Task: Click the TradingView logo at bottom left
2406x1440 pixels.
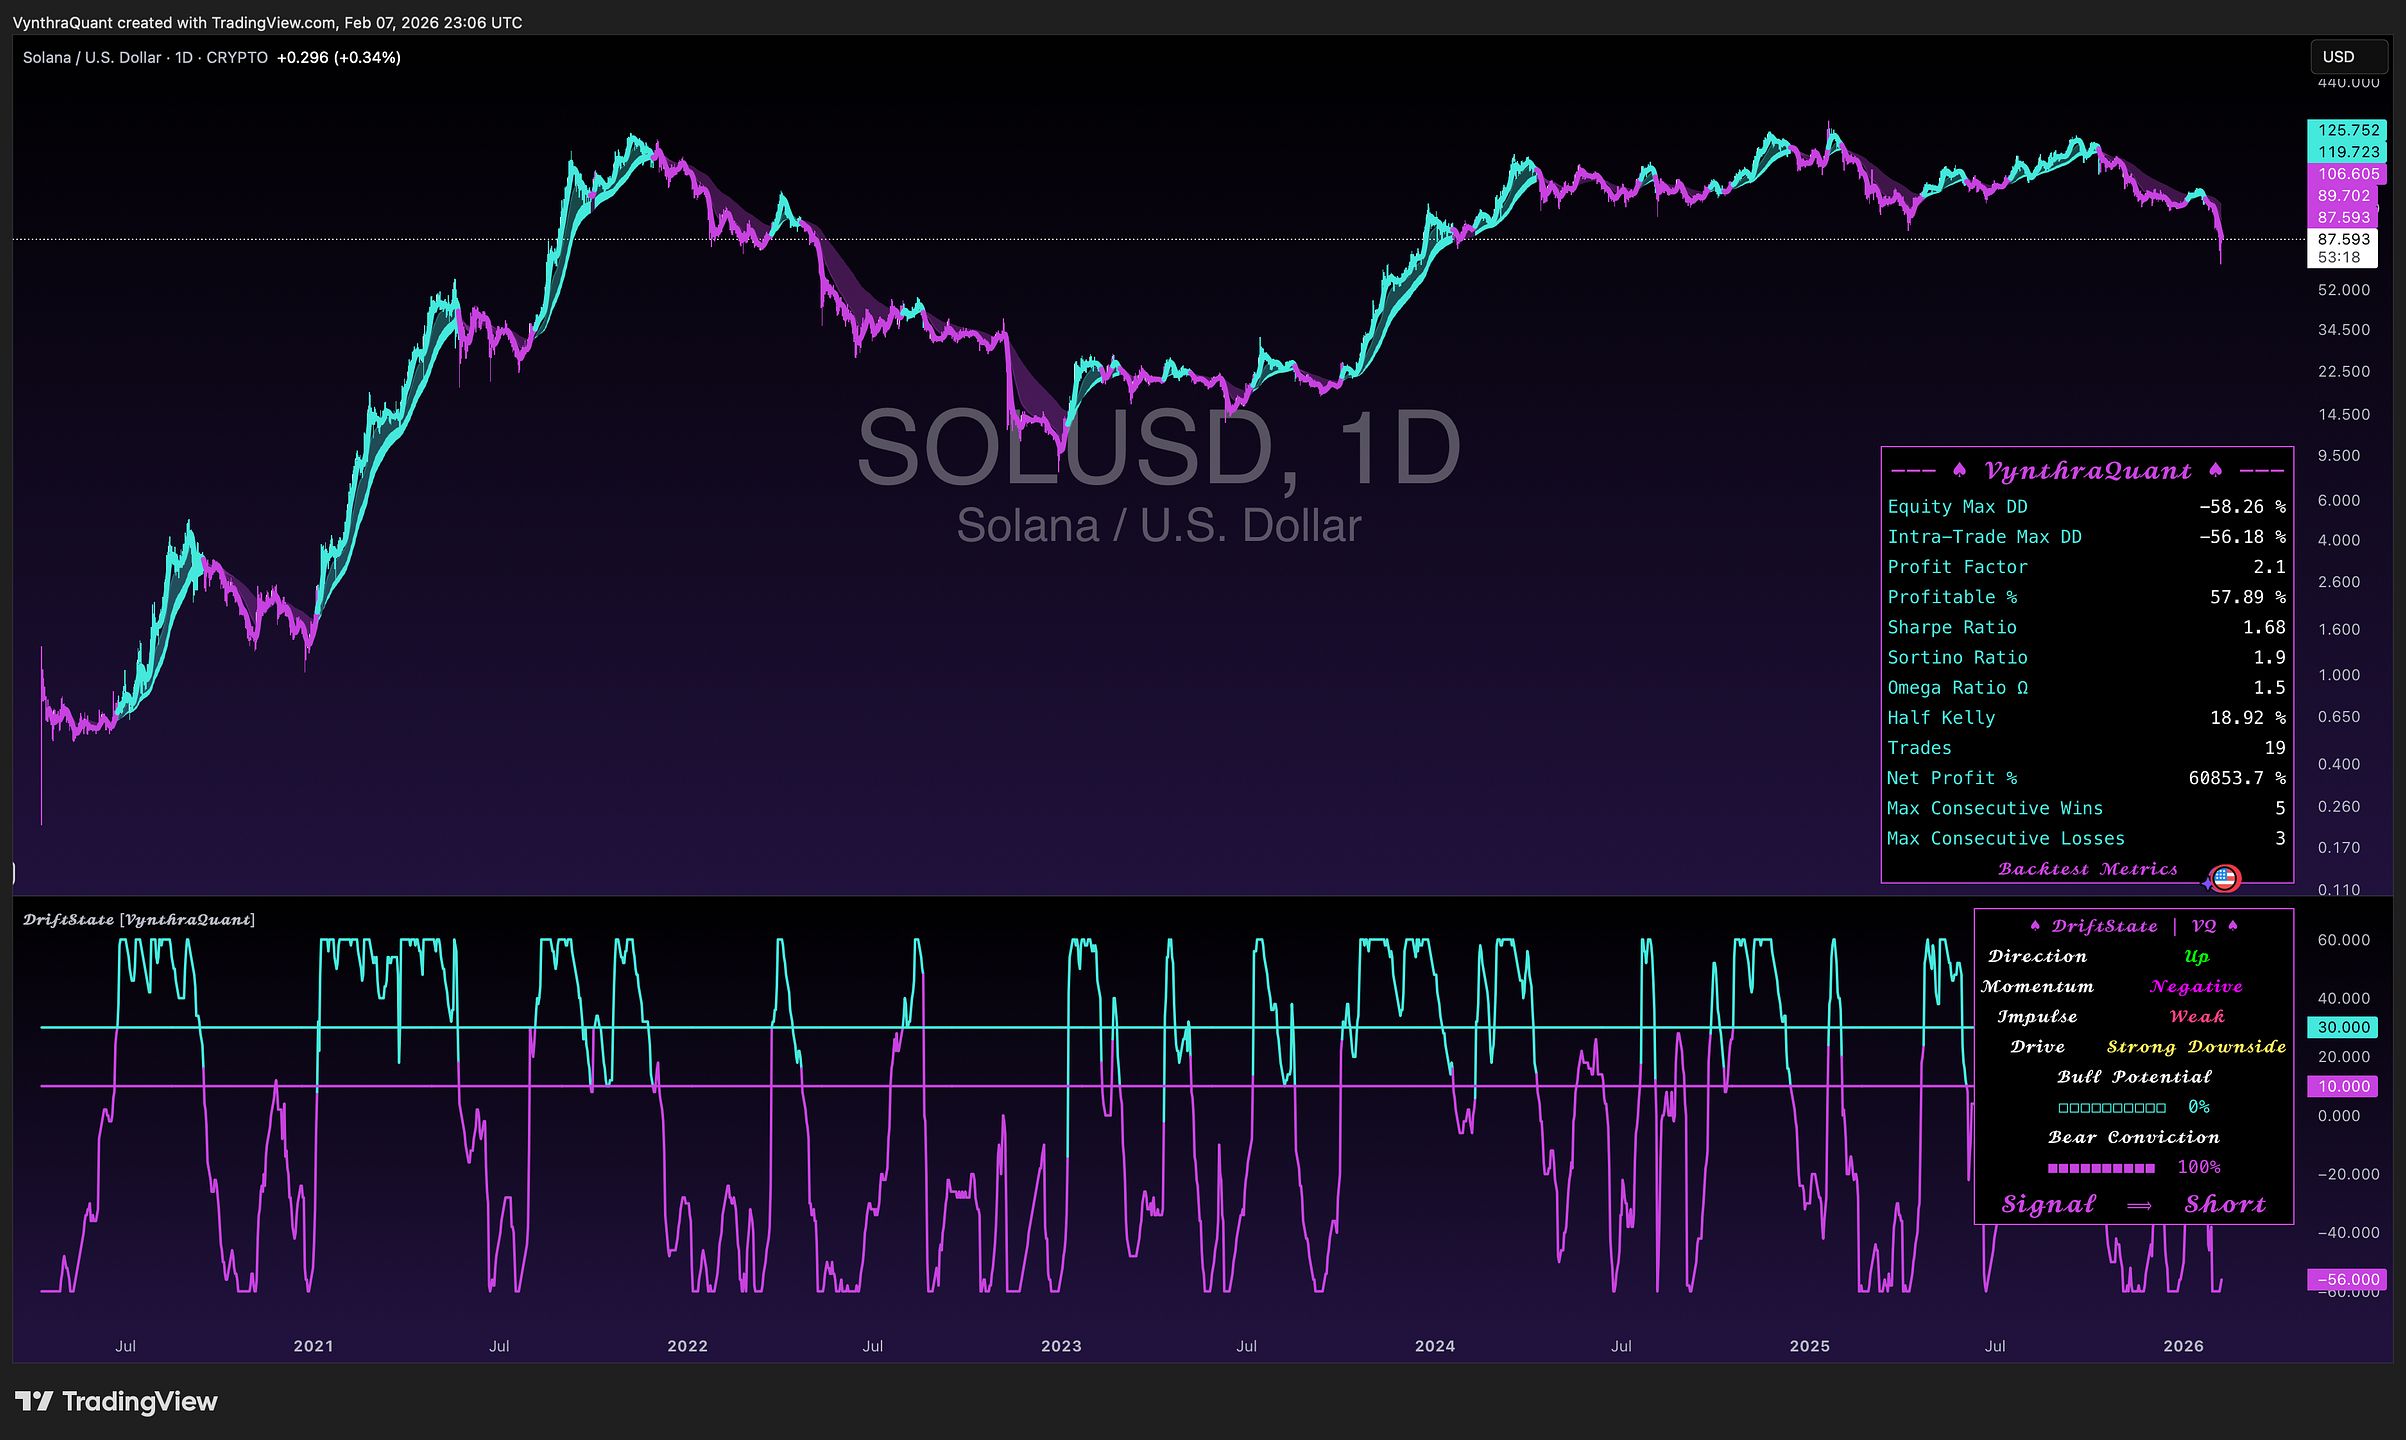Action: (x=116, y=1401)
